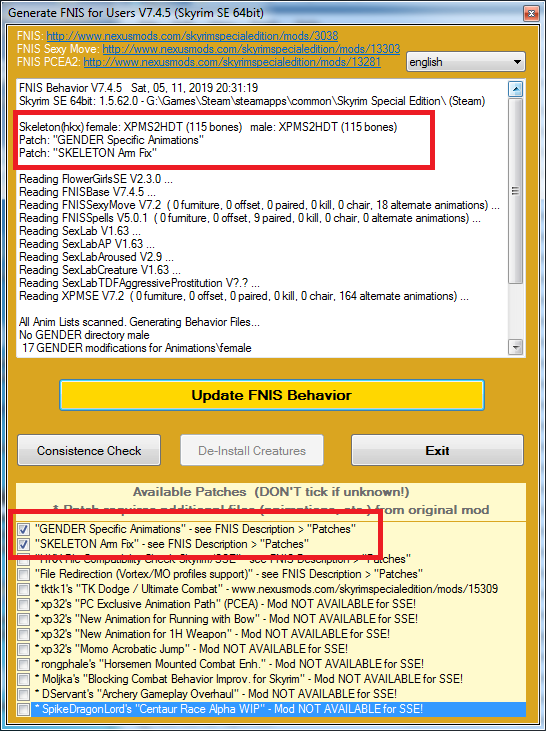Click the 'Skyrim SE 64bit: 1.5.62.0' path line
Viewport: 546px width, 731px height.
click(x=252, y=101)
